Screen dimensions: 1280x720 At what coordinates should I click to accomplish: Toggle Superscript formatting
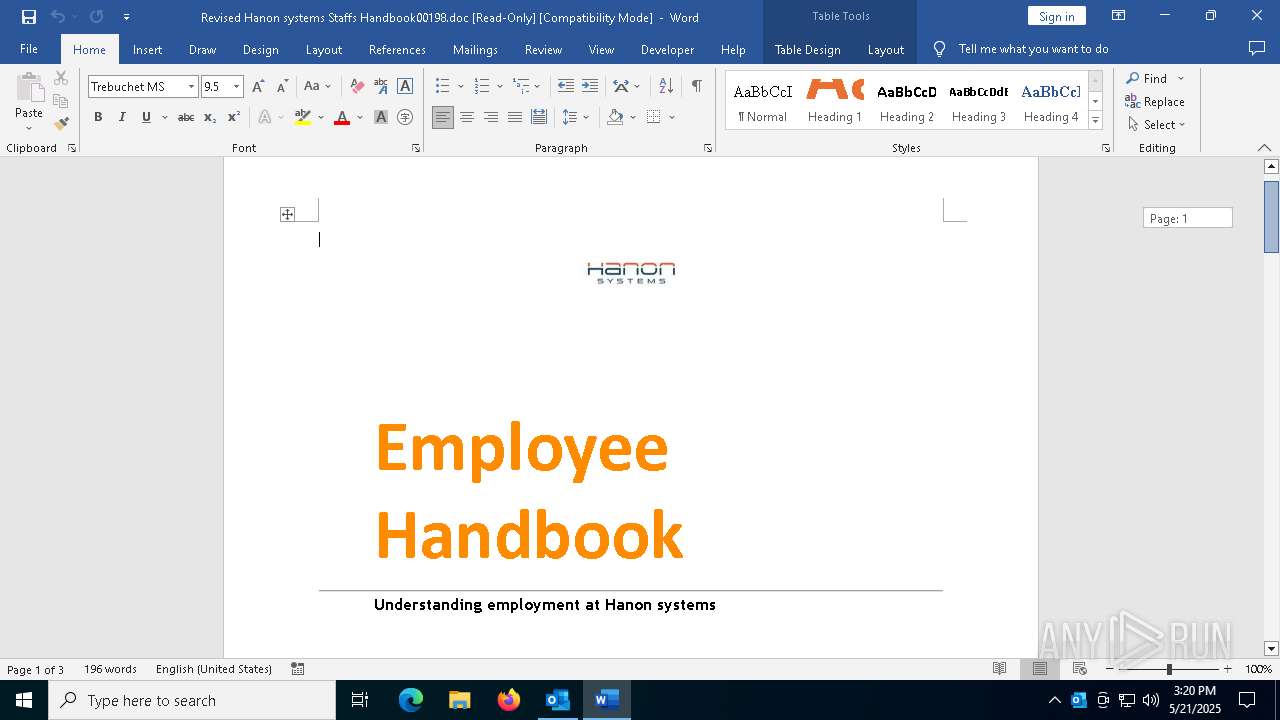coord(234,117)
